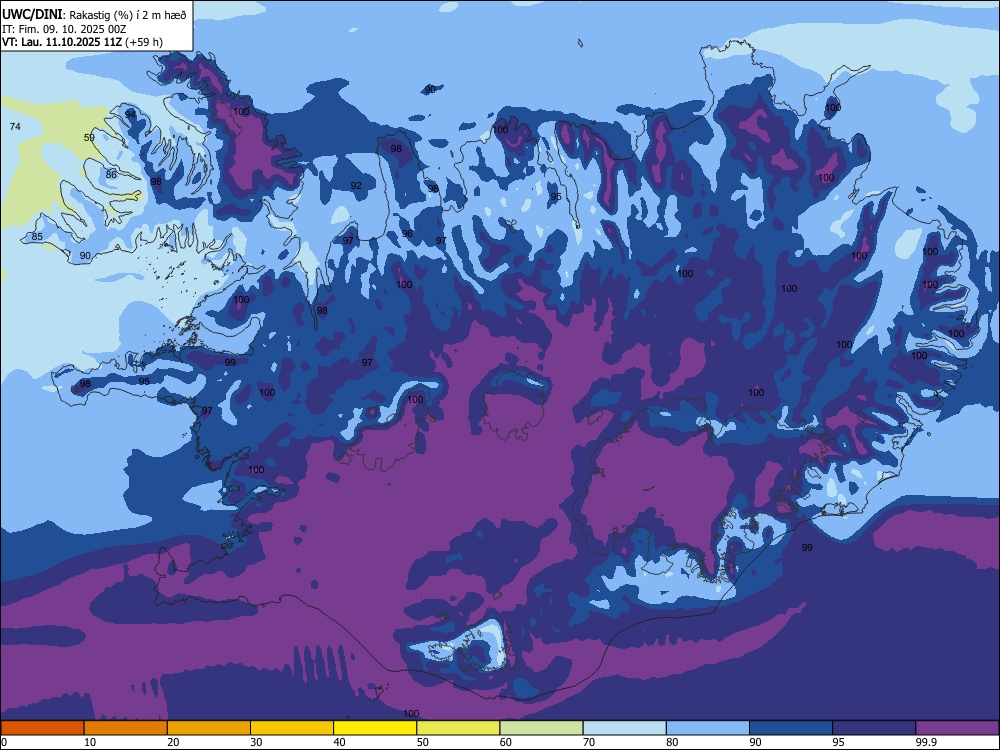Click the bright yellow 40–50 legend swatch
This screenshot has height=750, width=1000.
[375, 728]
